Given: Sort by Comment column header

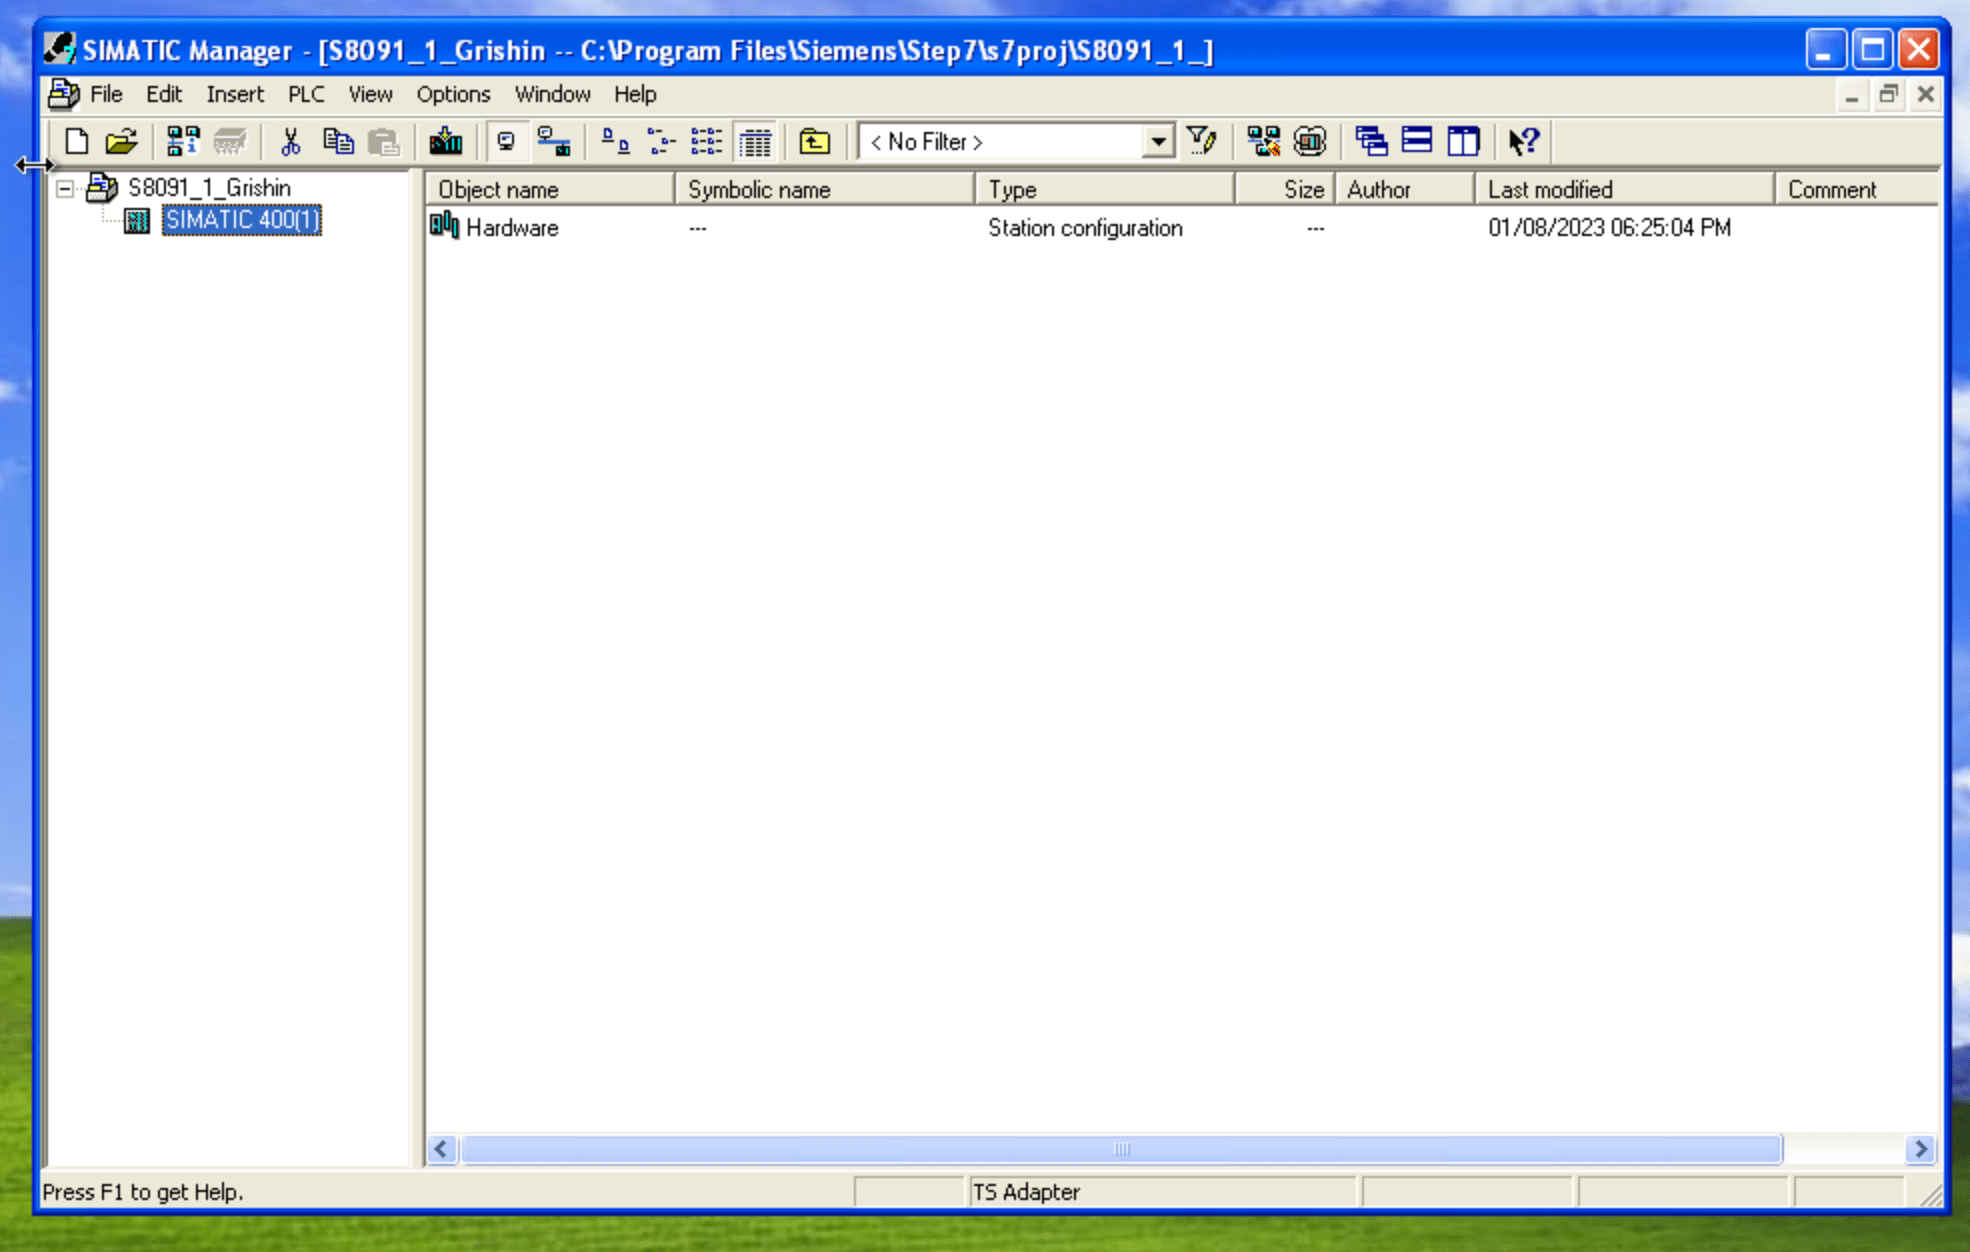Looking at the screenshot, I should coord(1856,189).
